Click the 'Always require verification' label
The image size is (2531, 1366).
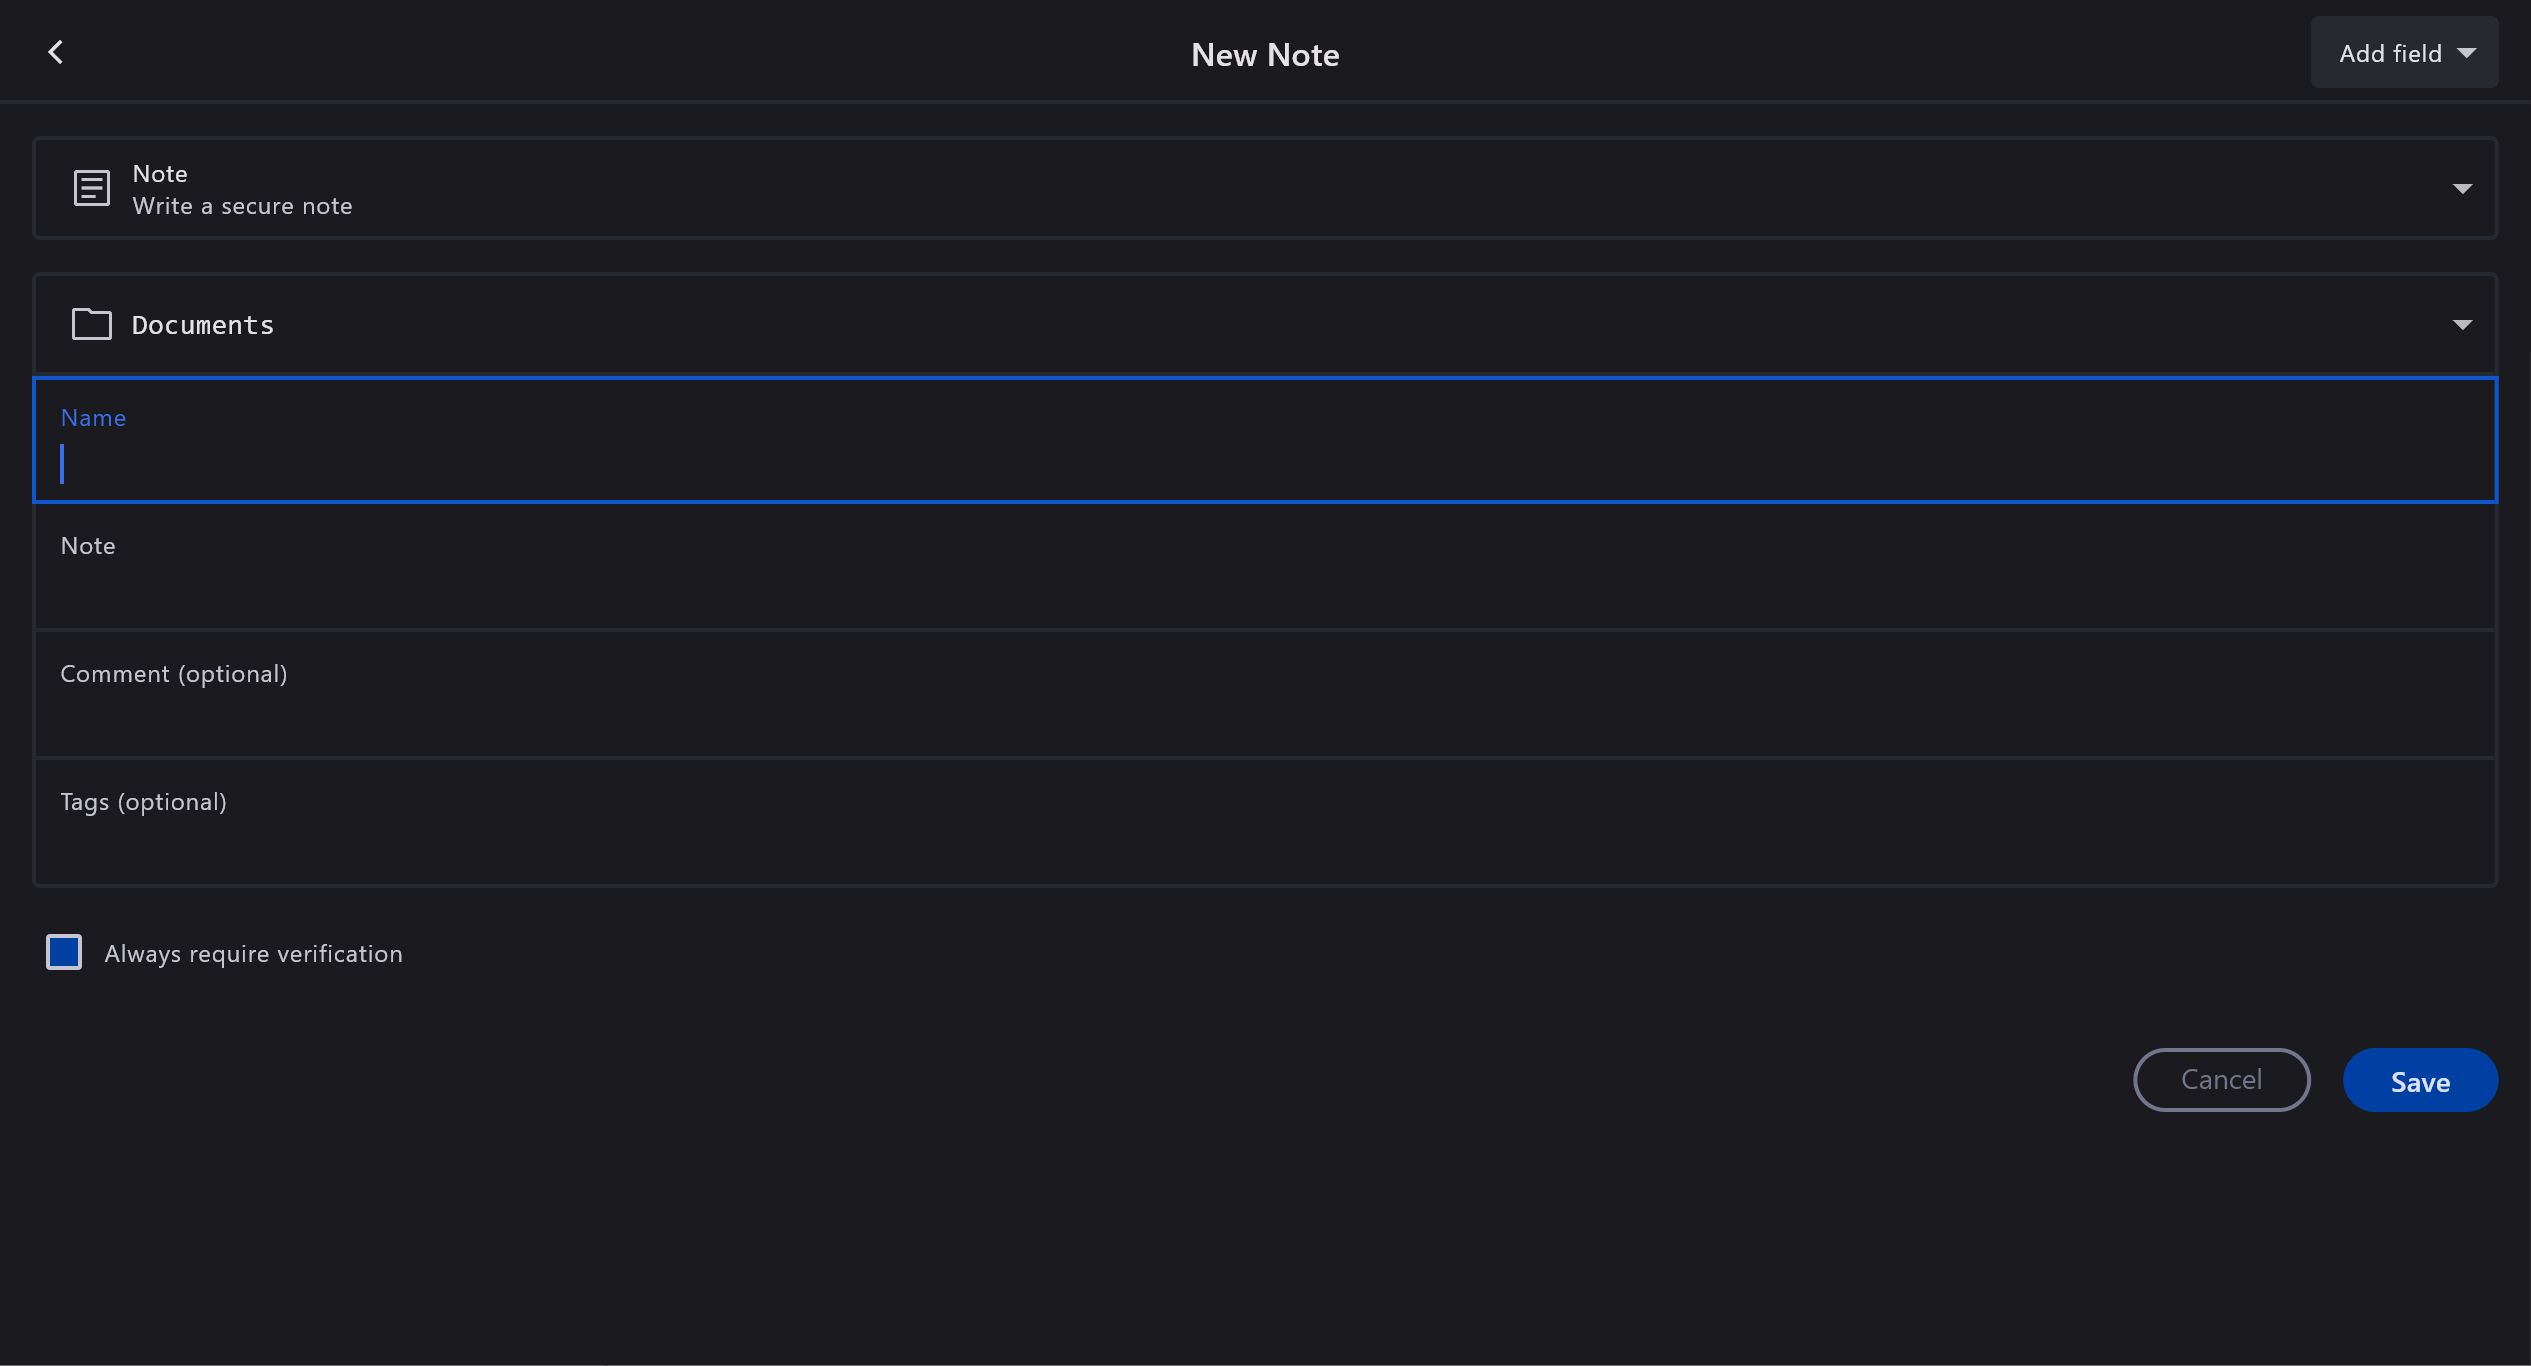[x=253, y=954]
